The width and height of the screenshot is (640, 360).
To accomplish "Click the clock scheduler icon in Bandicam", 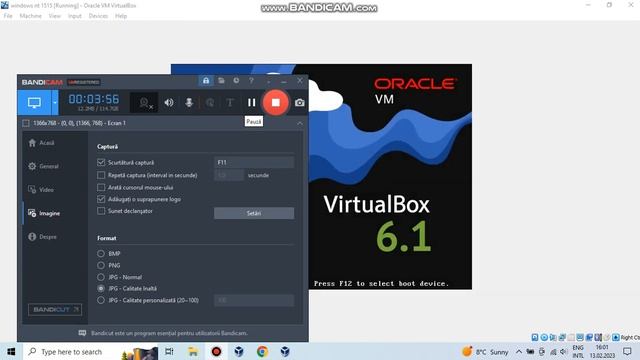I will click(236, 81).
